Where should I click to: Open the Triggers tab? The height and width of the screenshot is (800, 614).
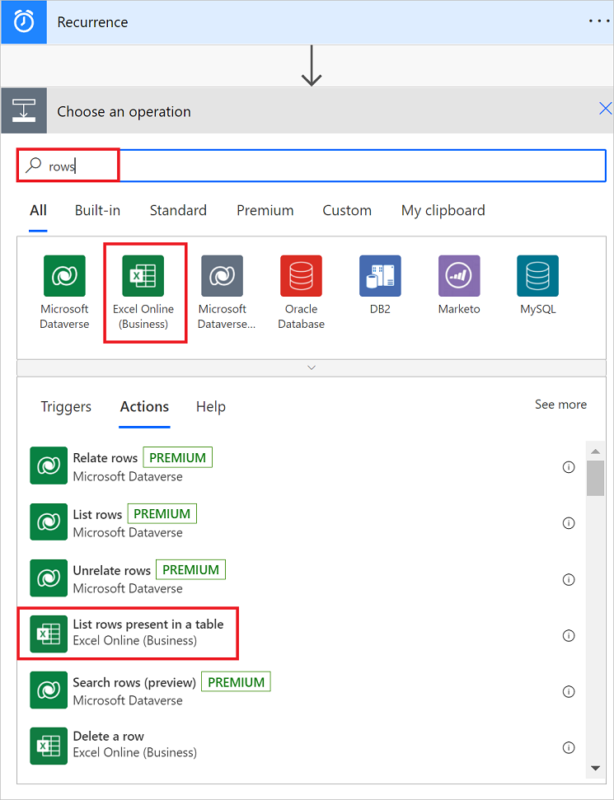point(66,406)
